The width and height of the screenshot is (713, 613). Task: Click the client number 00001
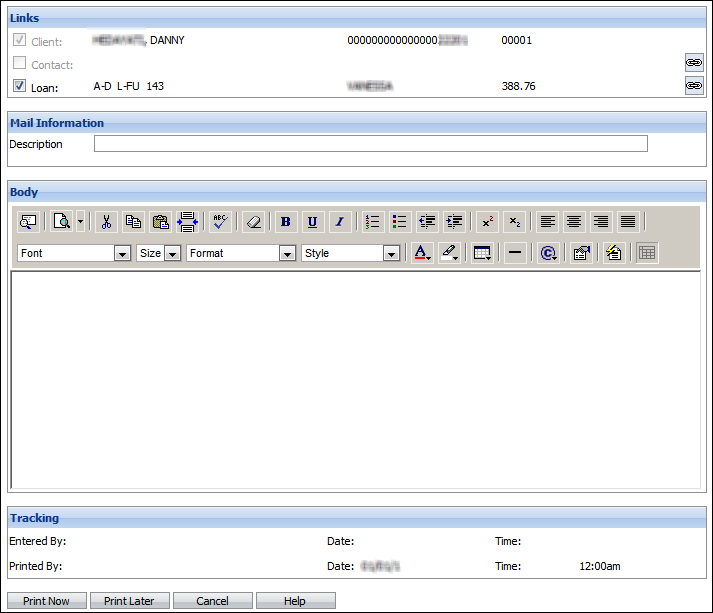(517, 40)
